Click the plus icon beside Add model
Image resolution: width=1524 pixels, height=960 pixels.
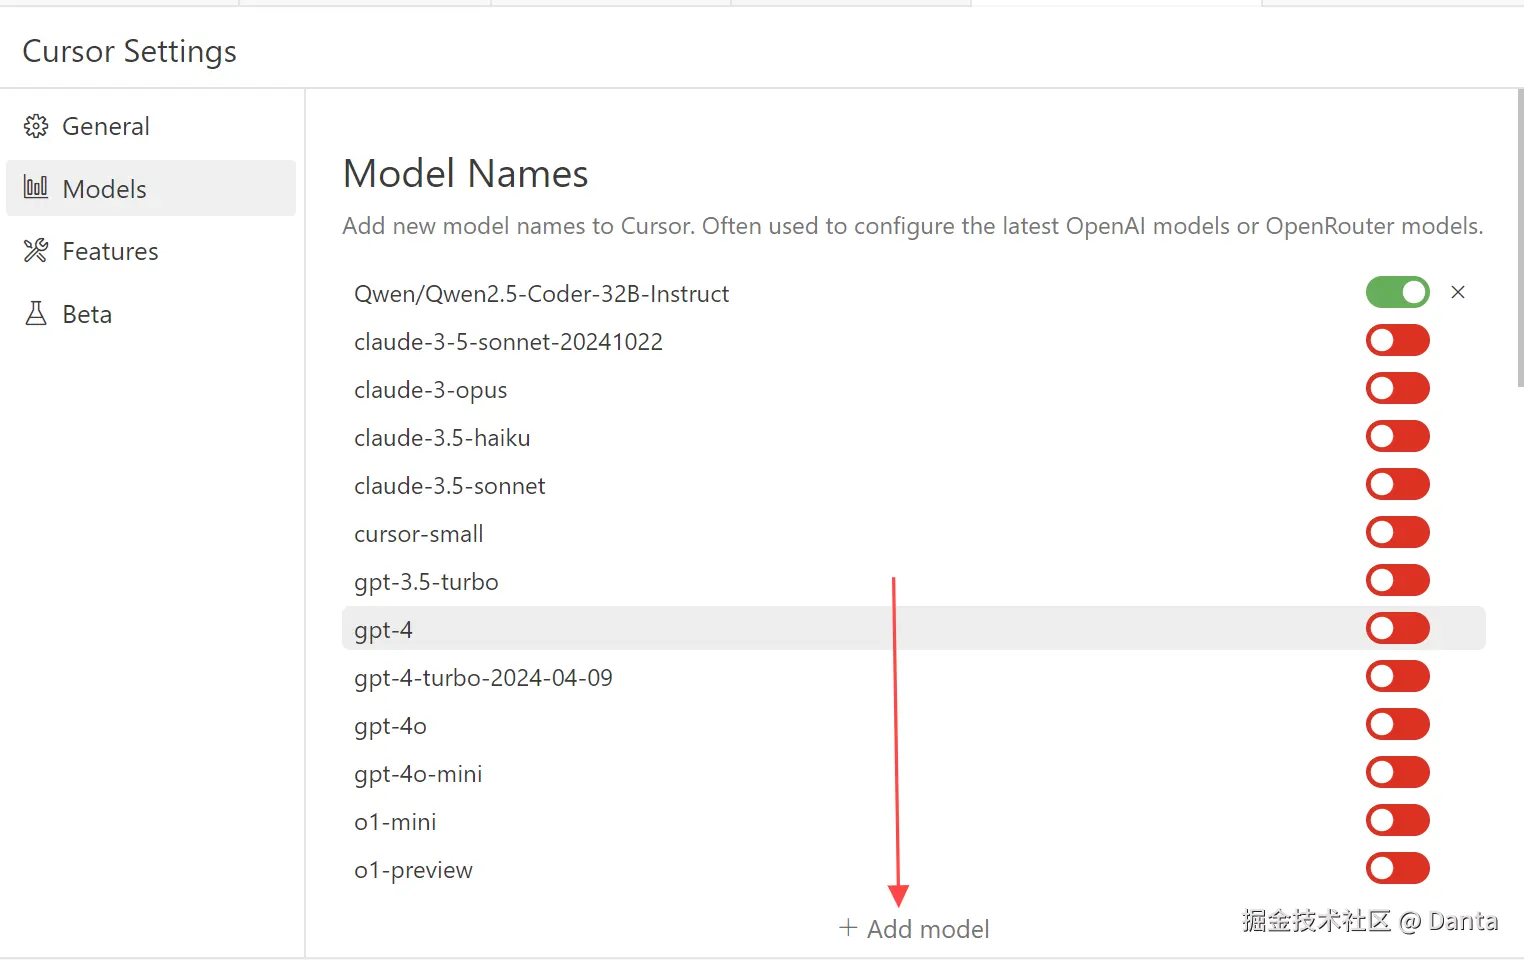pos(848,928)
